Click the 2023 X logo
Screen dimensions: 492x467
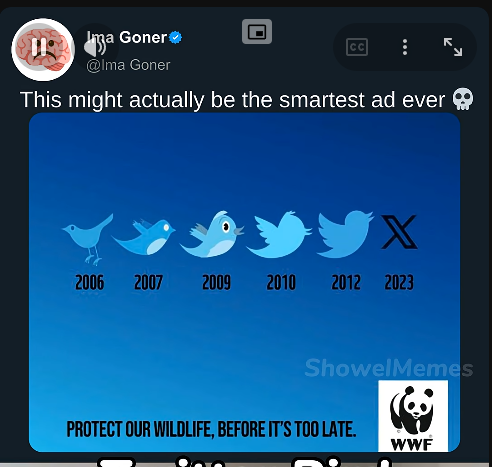399,232
